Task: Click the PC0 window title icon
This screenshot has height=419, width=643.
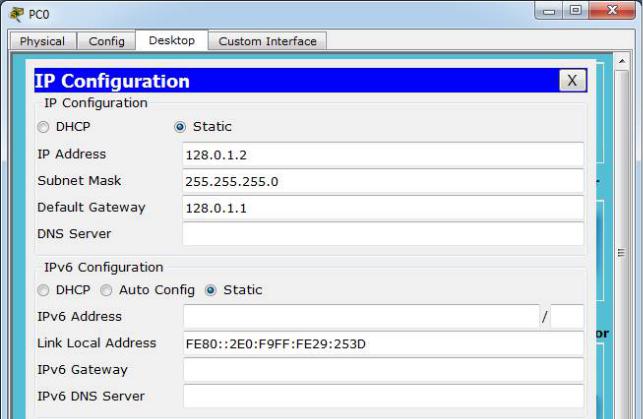Action: tap(17, 14)
